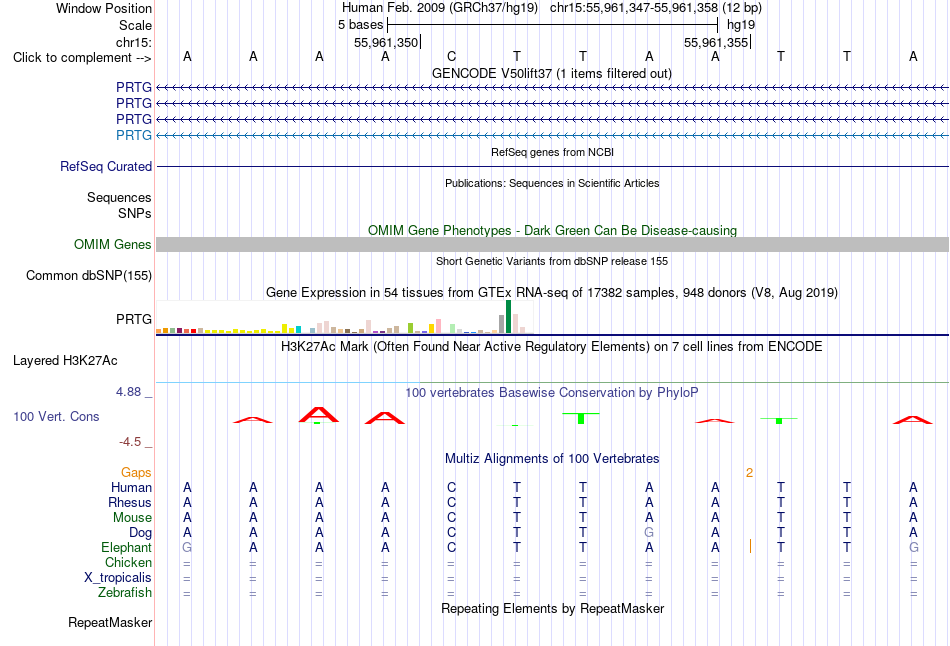The height and width of the screenshot is (646, 950).
Task: Click the Window Position label
Action: click(104, 8)
